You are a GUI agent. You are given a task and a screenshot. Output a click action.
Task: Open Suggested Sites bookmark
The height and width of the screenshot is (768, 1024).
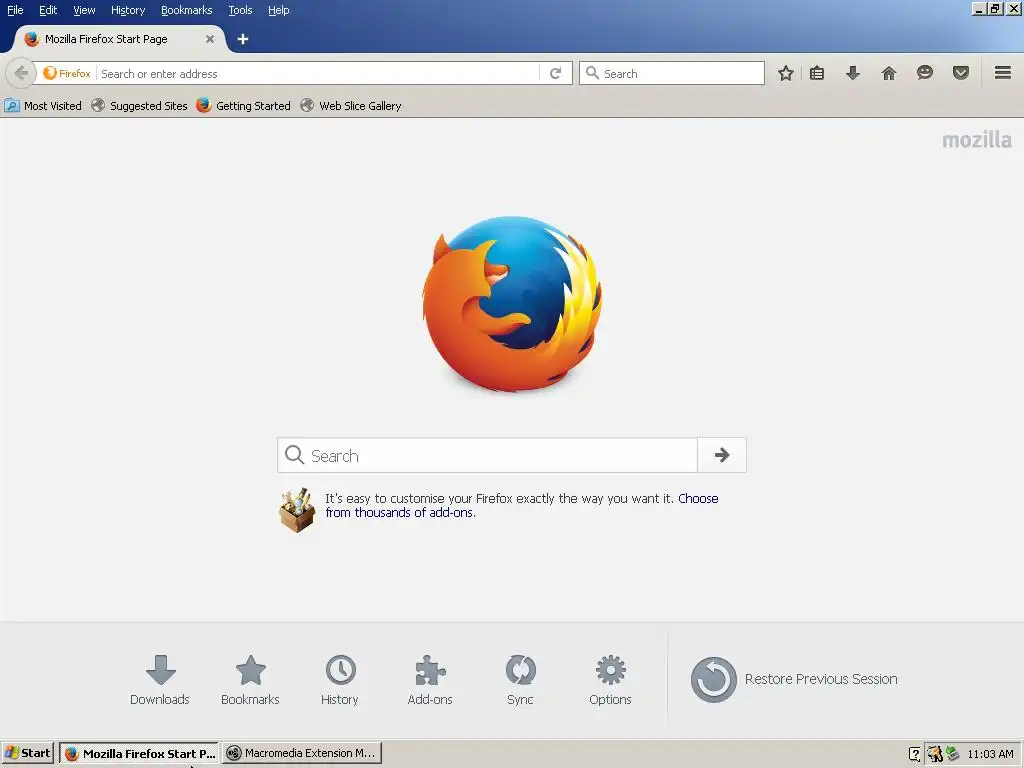point(139,106)
